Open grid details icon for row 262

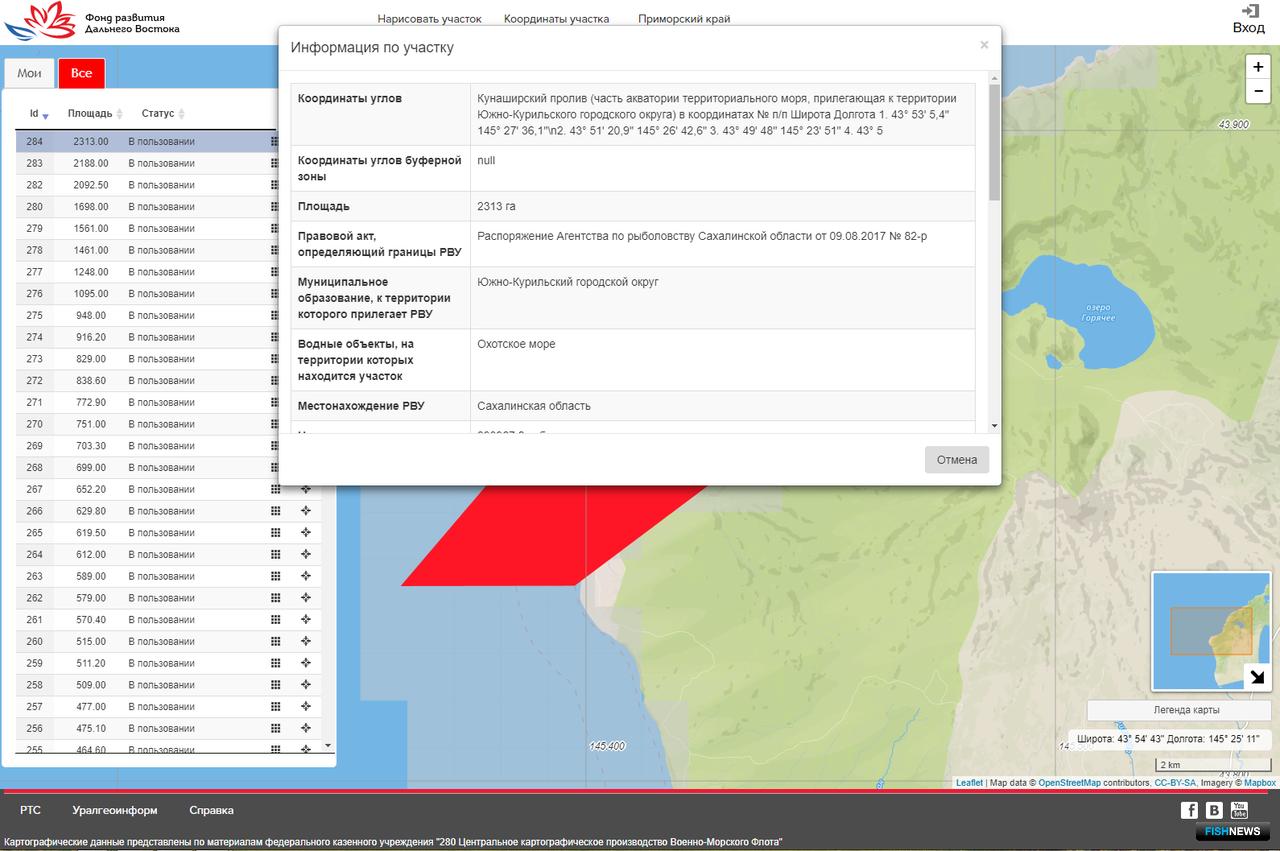pos(275,598)
